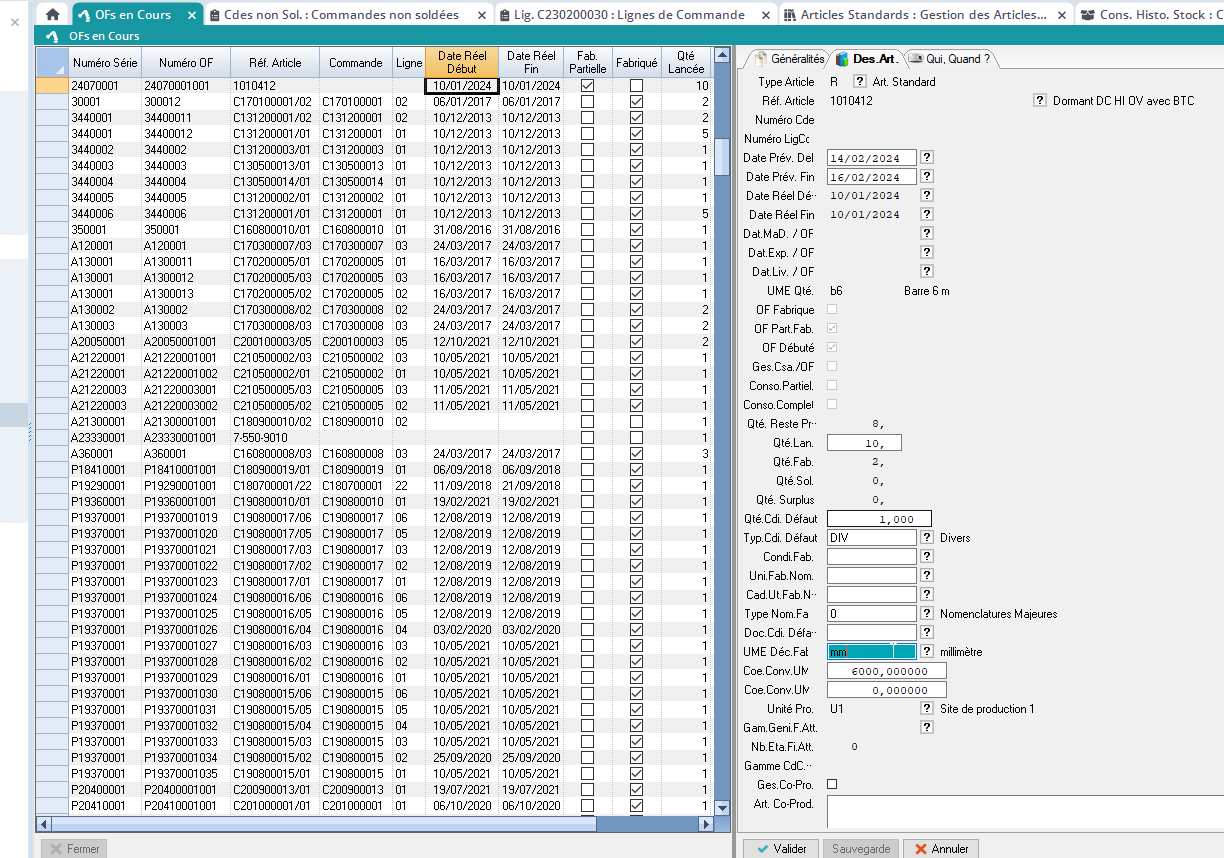Open lookup next to Type Nom.Fa field
The width and height of the screenshot is (1224, 858).
click(927, 614)
